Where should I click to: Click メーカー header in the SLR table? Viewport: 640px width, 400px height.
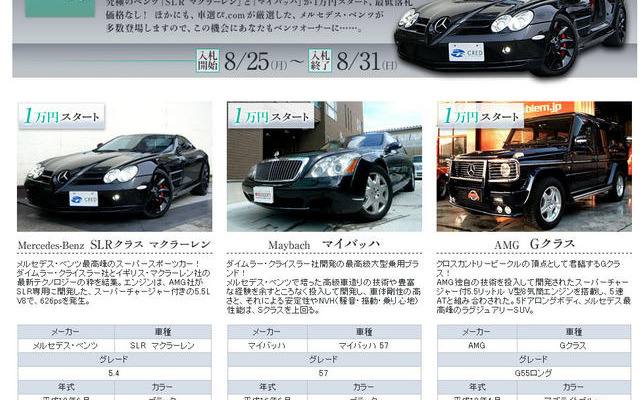pyautogui.click(x=66, y=331)
